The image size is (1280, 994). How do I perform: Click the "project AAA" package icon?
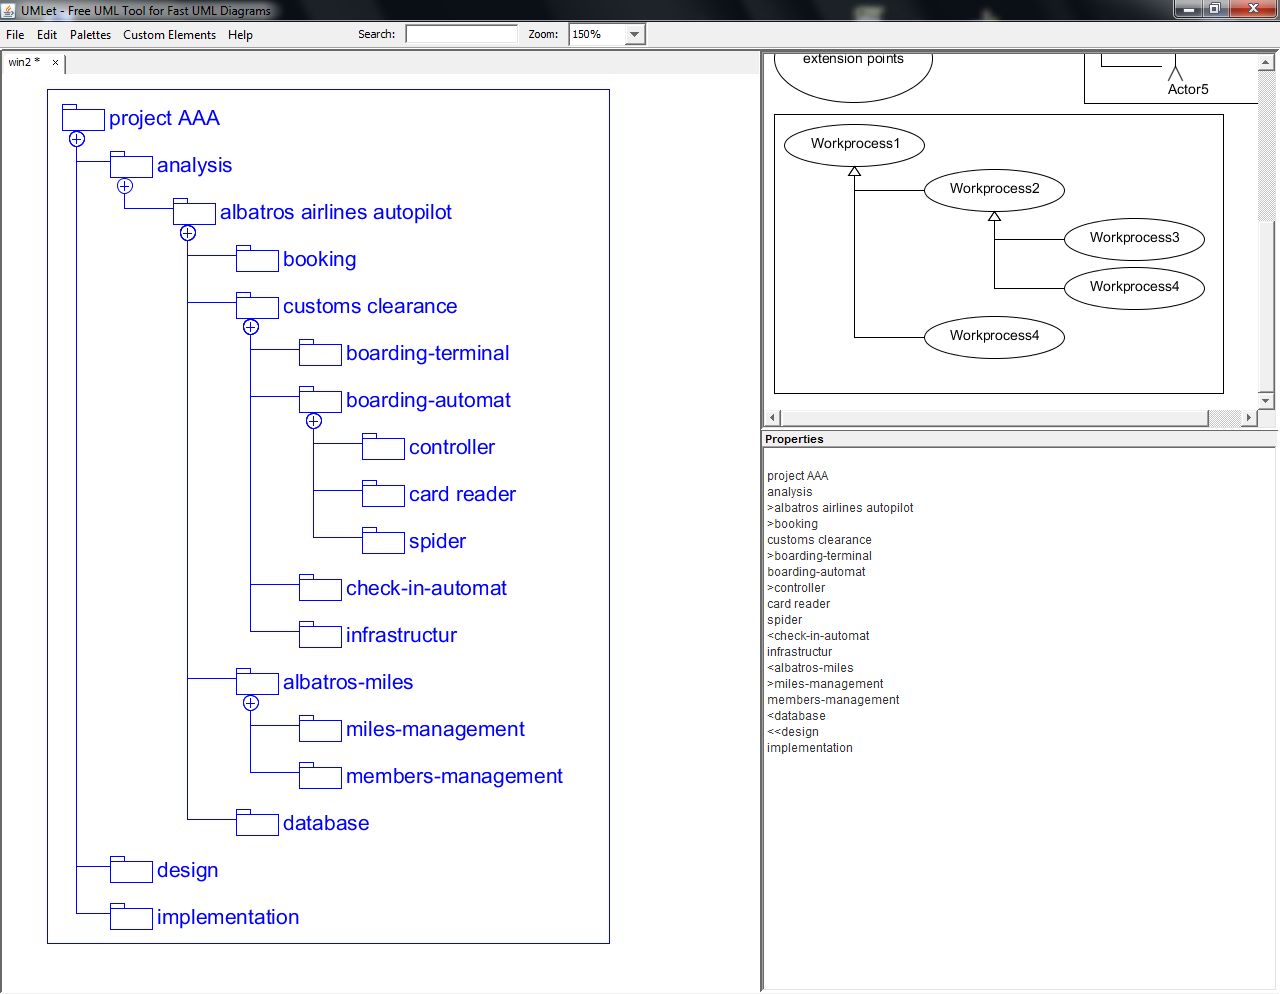coord(84,118)
